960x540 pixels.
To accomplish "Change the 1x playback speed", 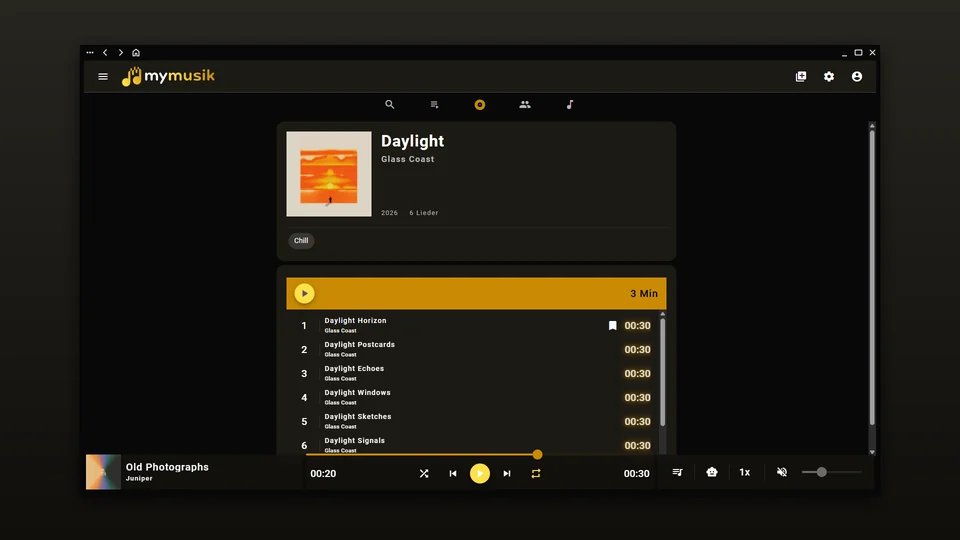I will (x=744, y=473).
